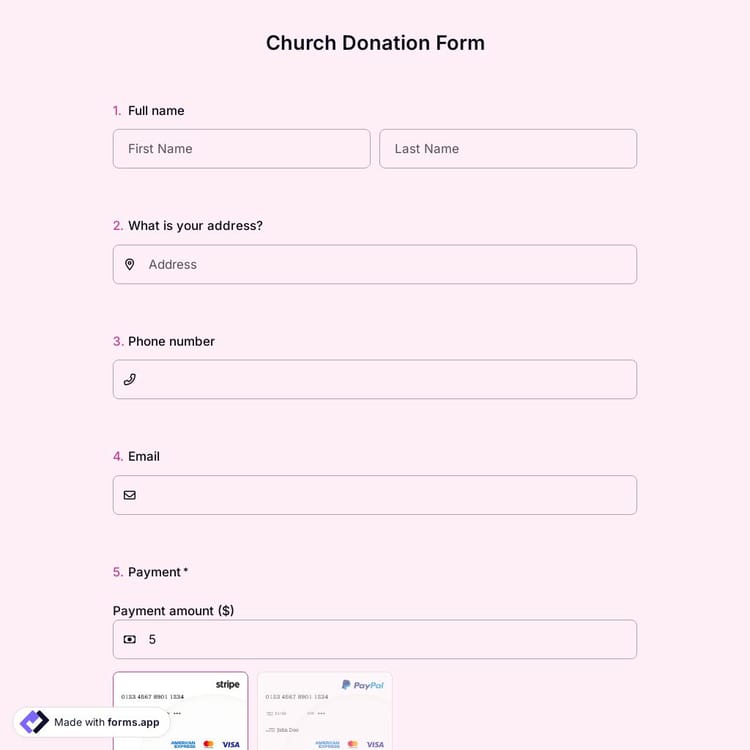Click the Church Donation Form title
The height and width of the screenshot is (750, 750).
(x=375, y=43)
